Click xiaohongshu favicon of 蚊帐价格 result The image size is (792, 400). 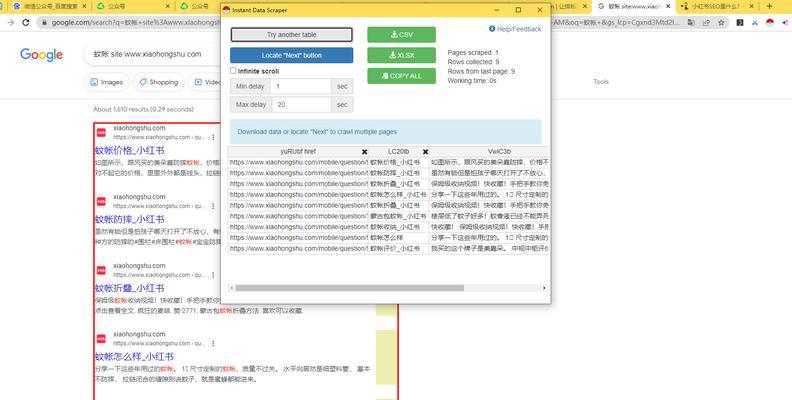click(x=101, y=132)
